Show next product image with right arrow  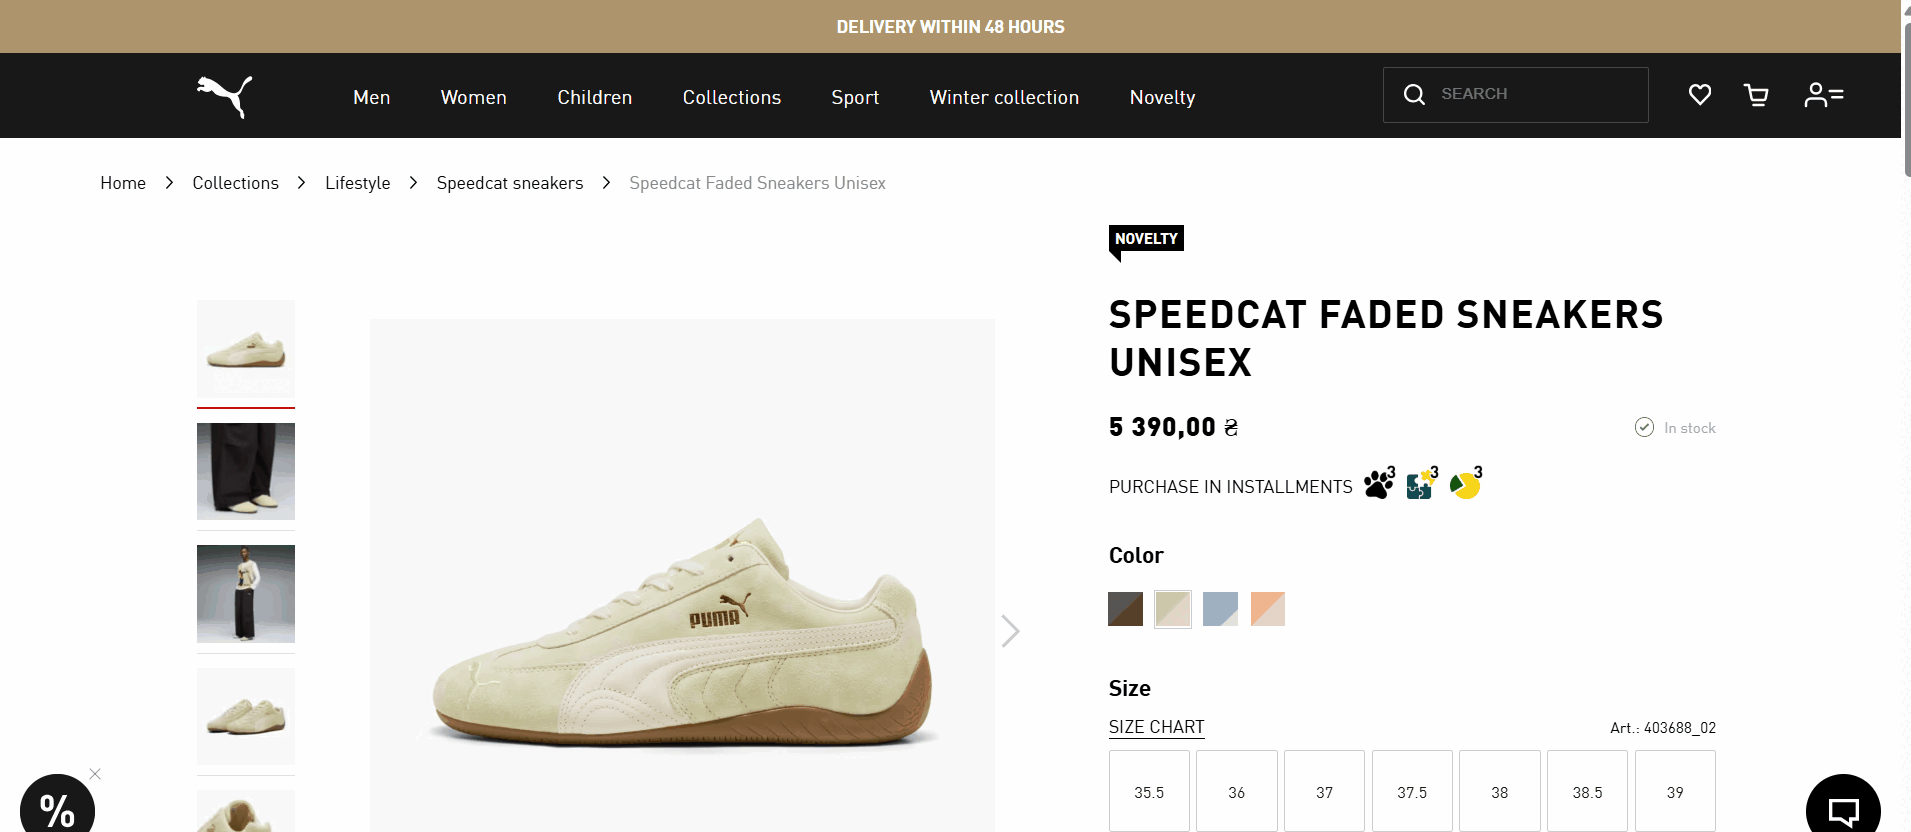click(1009, 631)
